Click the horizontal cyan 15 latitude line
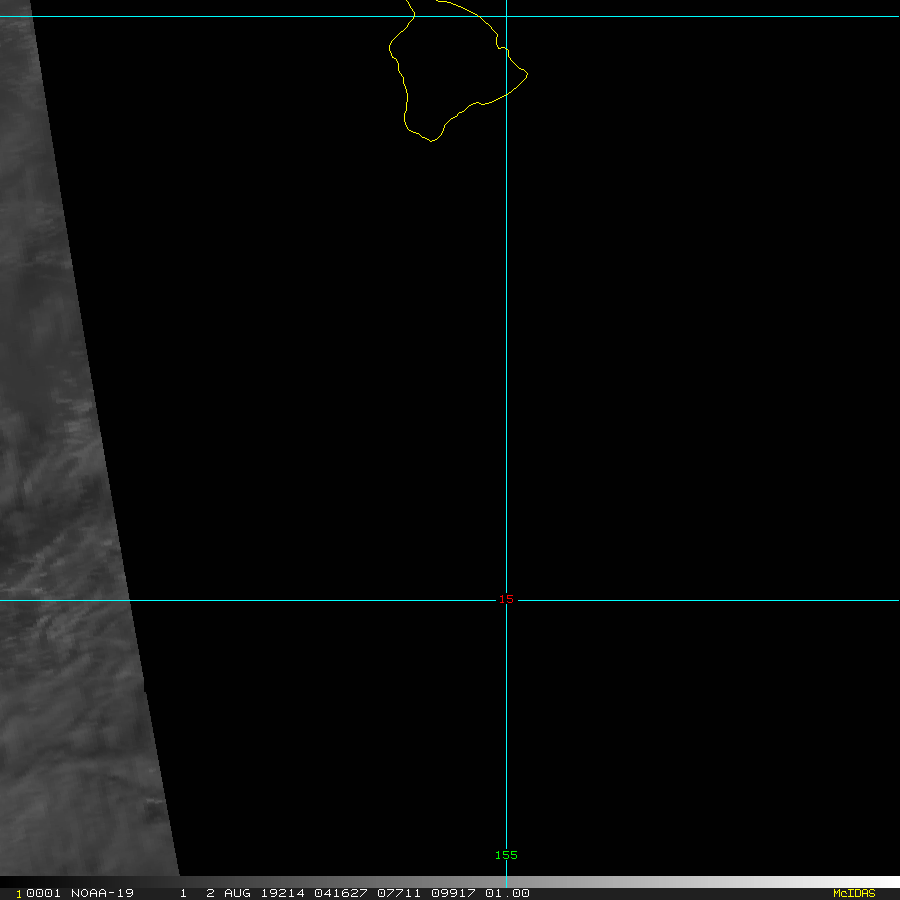Screen dimensions: 900x900 [x=300, y=601]
